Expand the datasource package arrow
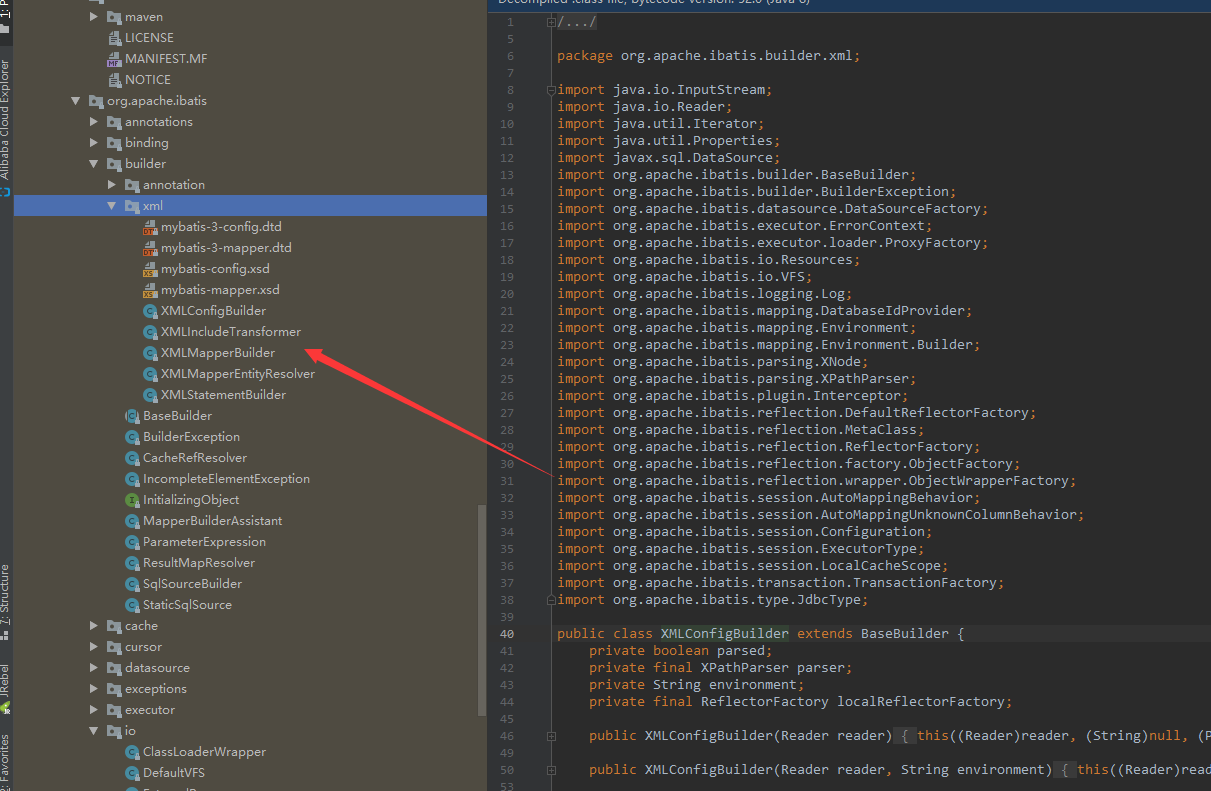 [94, 668]
